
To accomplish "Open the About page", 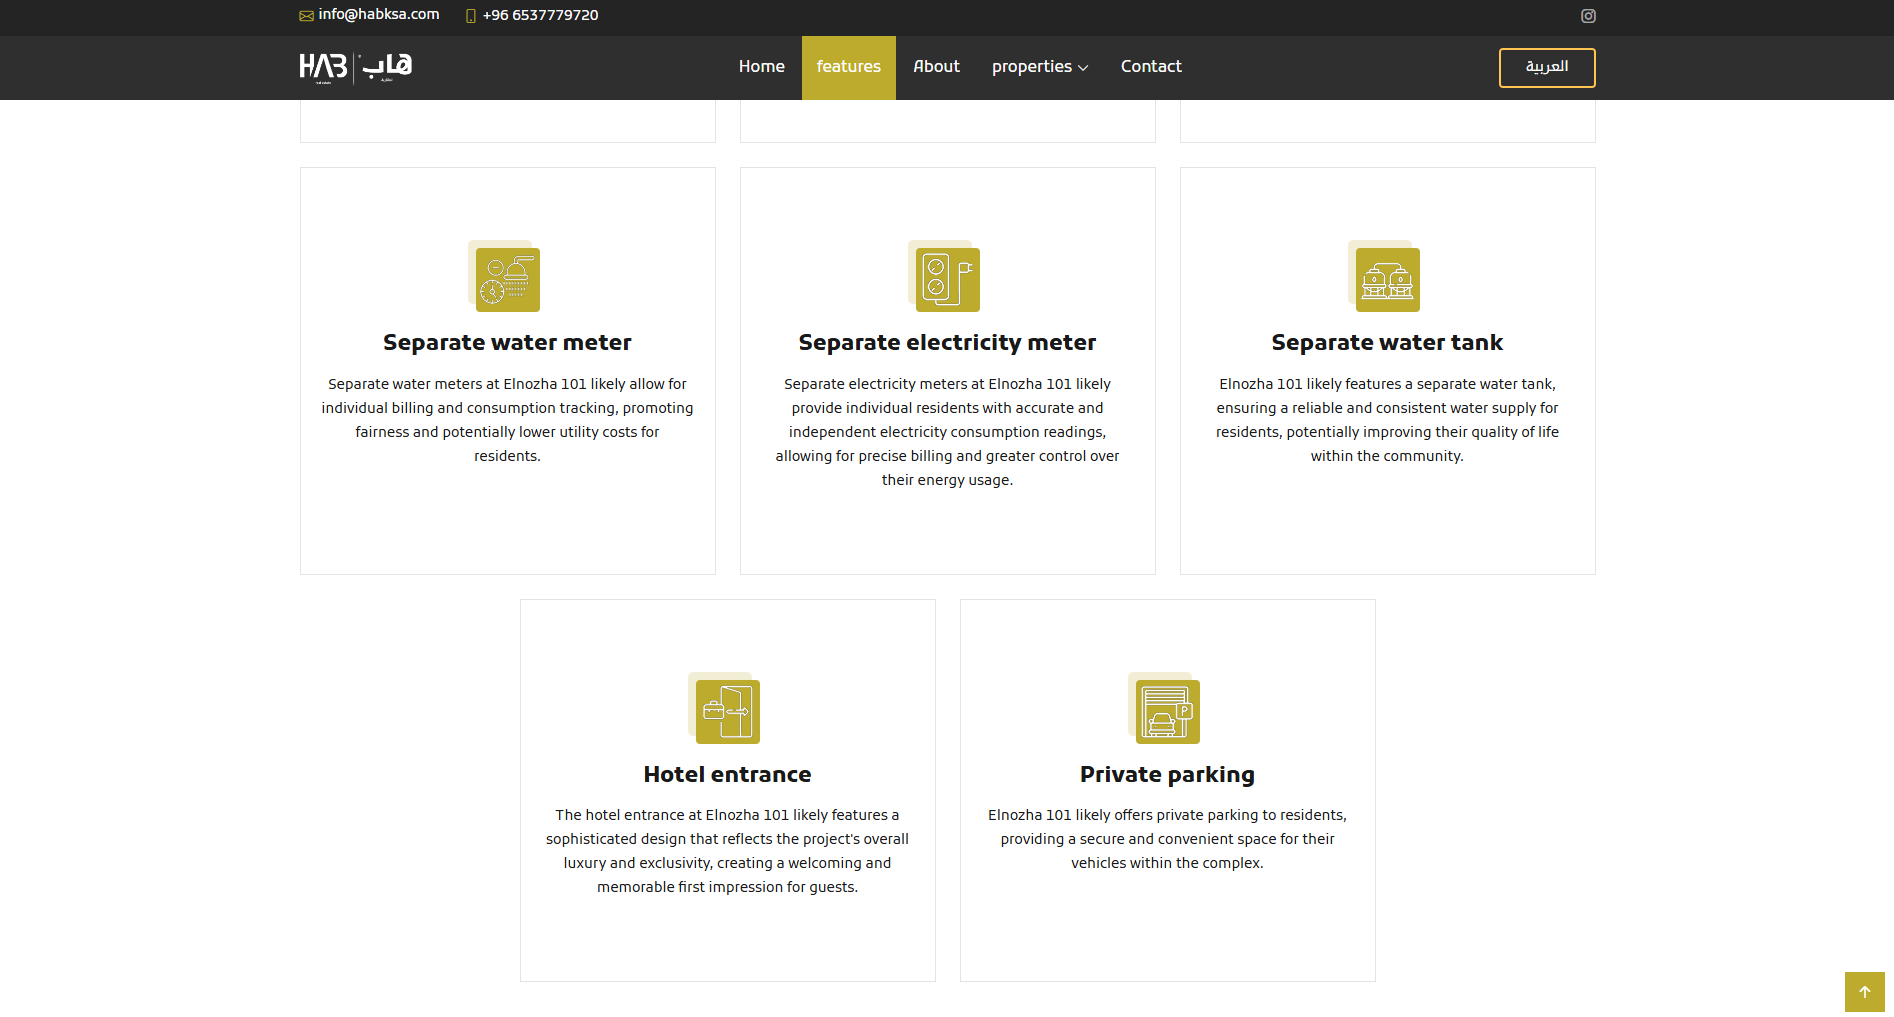I will 936,67.
